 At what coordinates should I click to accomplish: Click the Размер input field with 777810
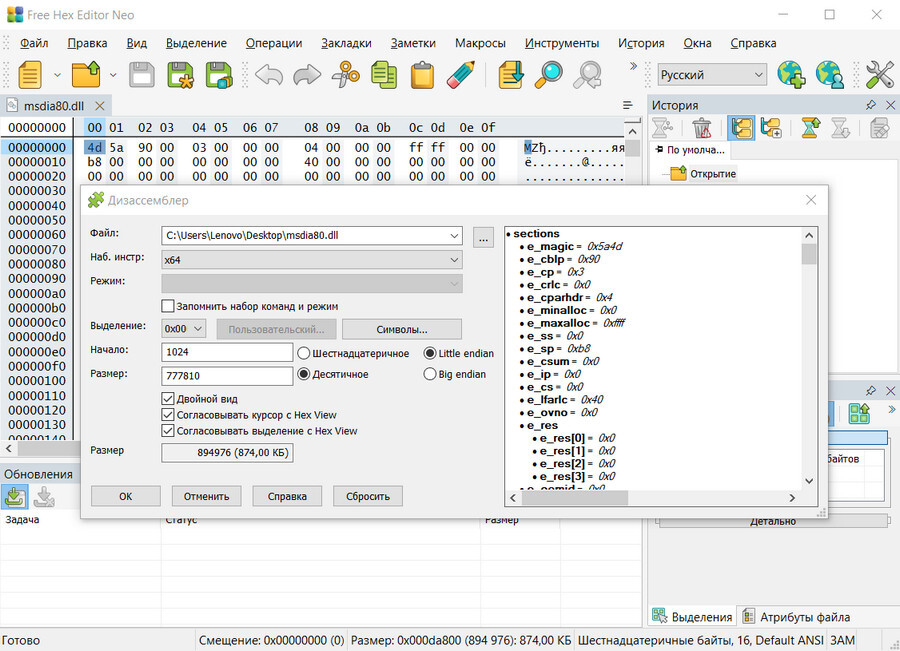(227, 376)
